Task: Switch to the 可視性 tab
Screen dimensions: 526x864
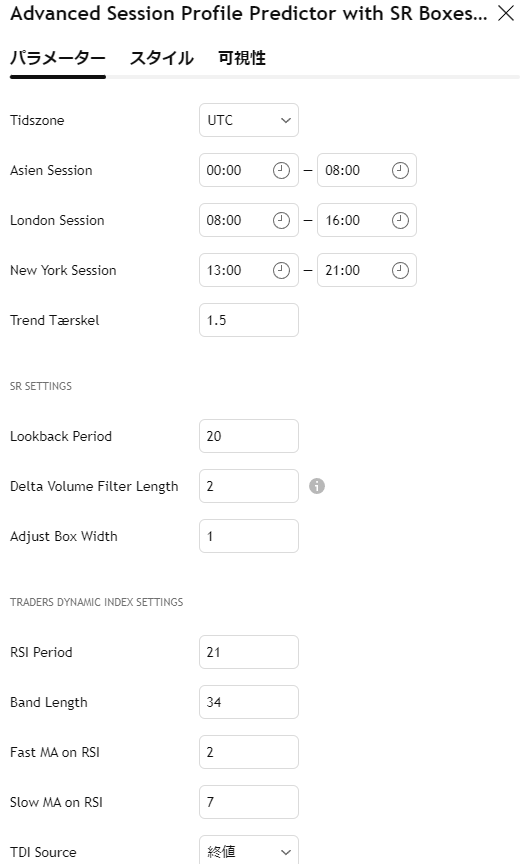Action: [242, 58]
